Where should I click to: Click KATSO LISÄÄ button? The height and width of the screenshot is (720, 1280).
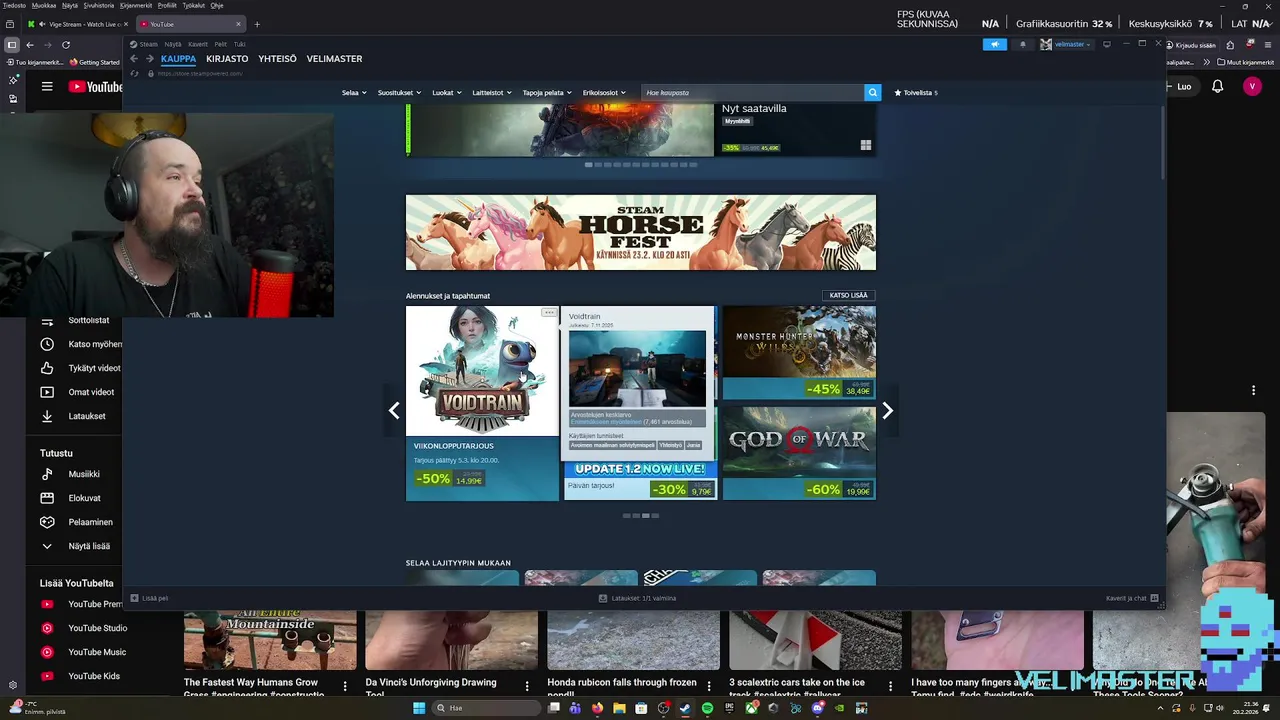pos(849,295)
